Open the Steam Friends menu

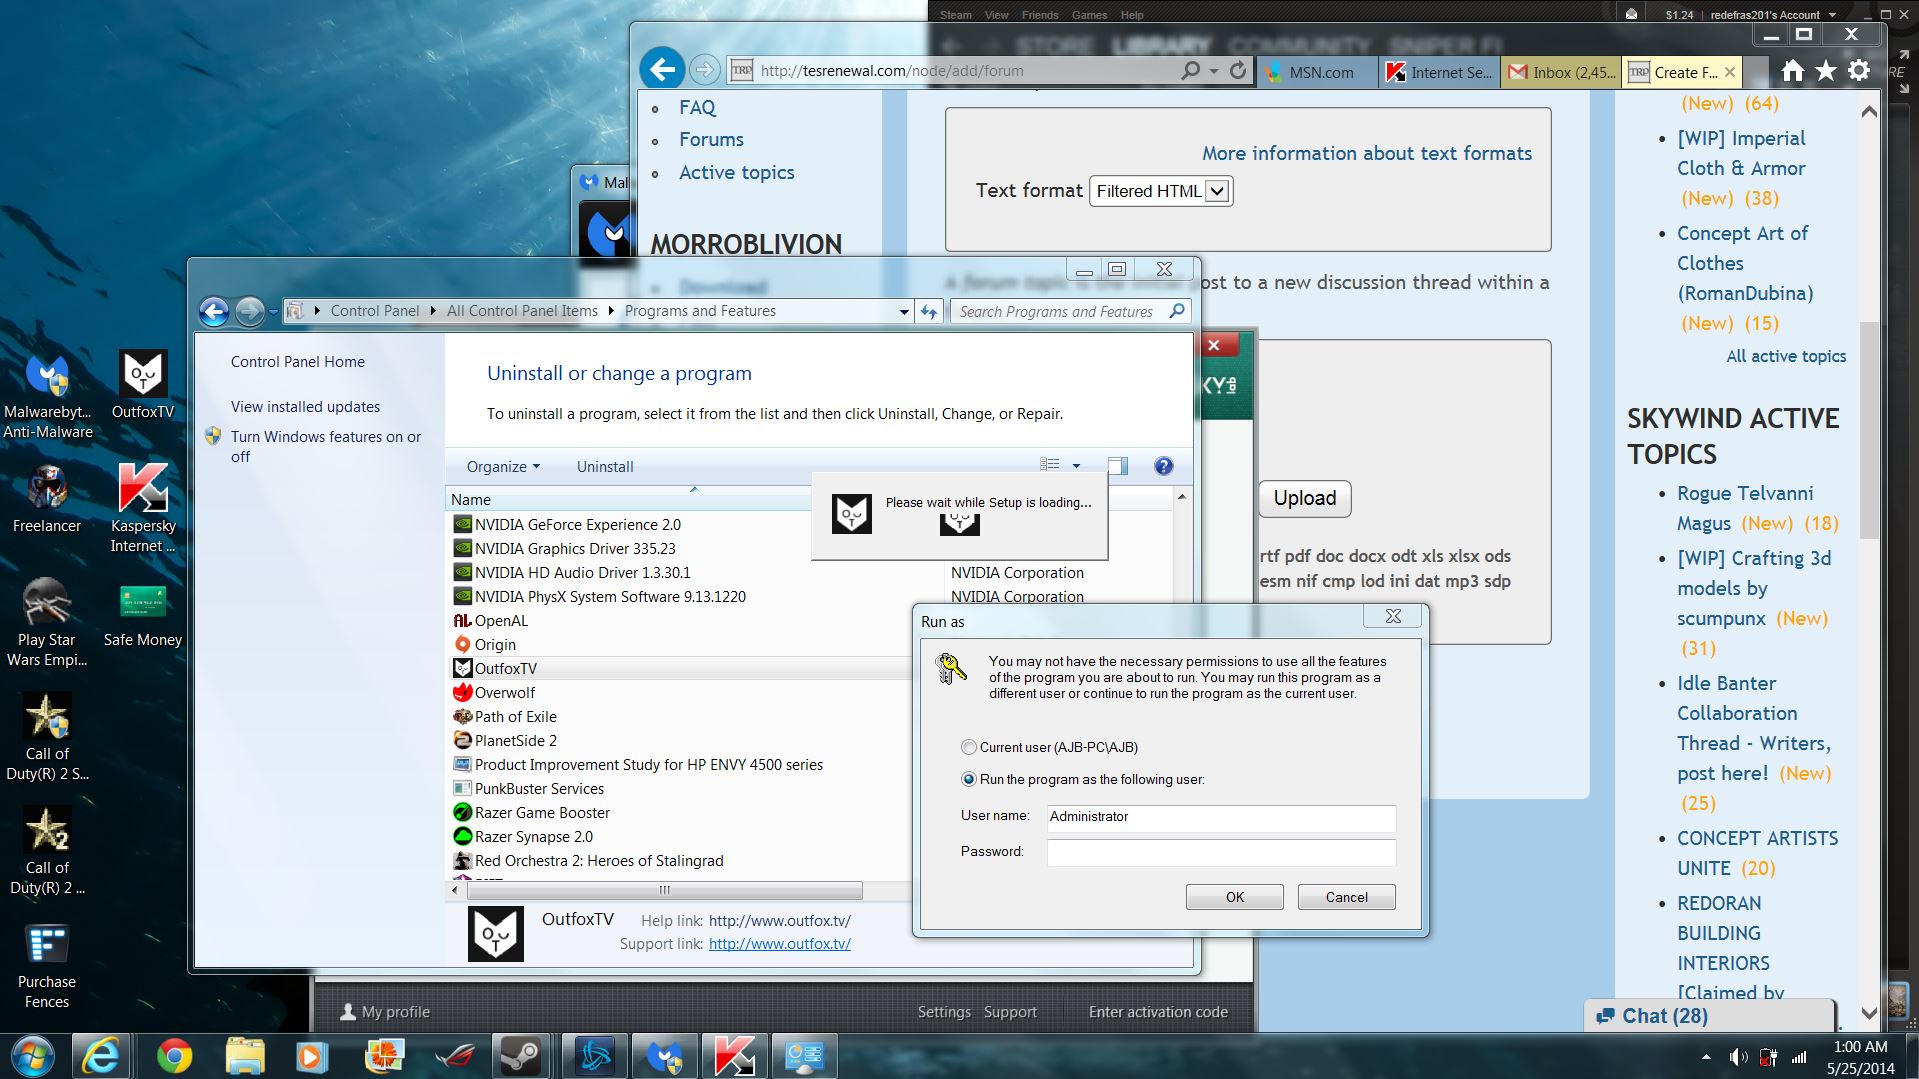pyautogui.click(x=1040, y=15)
